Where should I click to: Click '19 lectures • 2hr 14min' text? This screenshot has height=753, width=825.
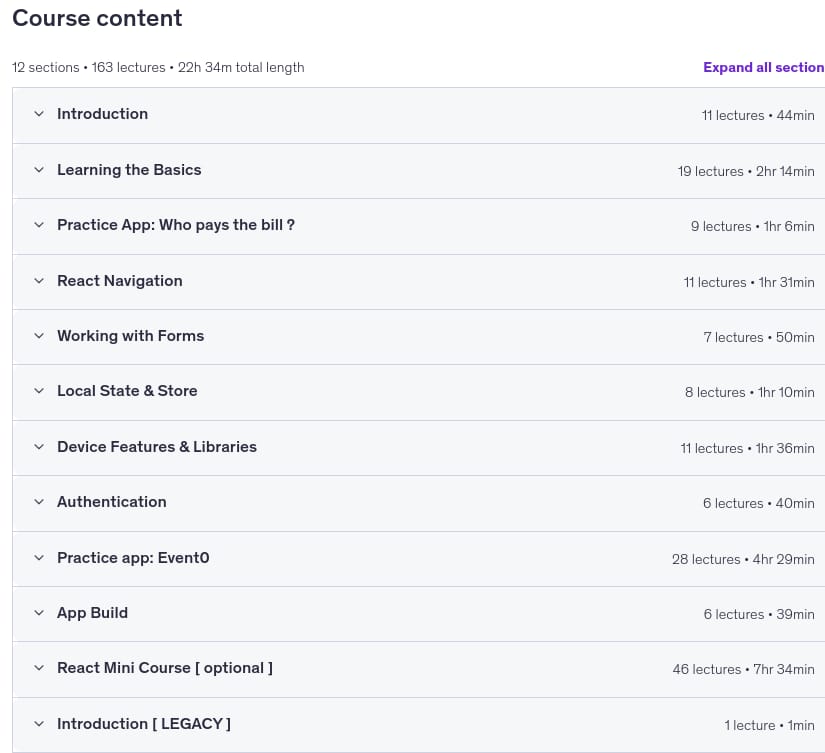point(746,171)
